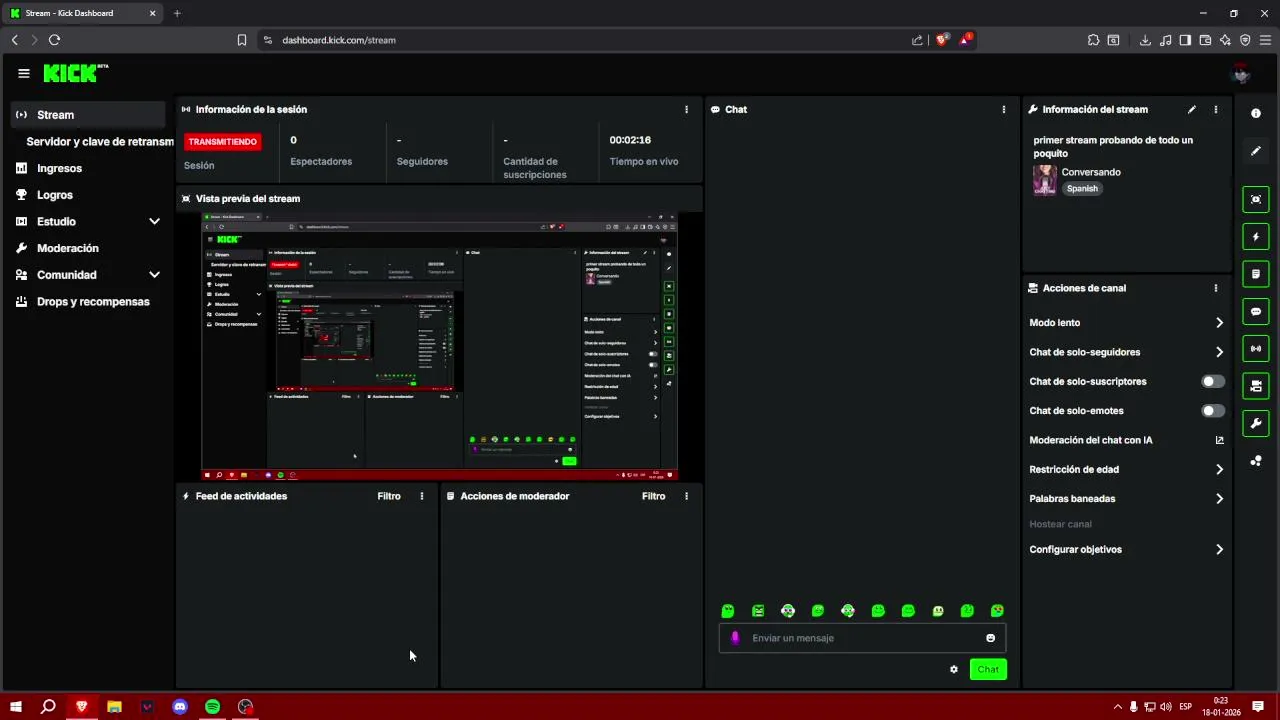Click Filtro in Acciones de moderador
The image size is (1280, 720).
(x=653, y=496)
